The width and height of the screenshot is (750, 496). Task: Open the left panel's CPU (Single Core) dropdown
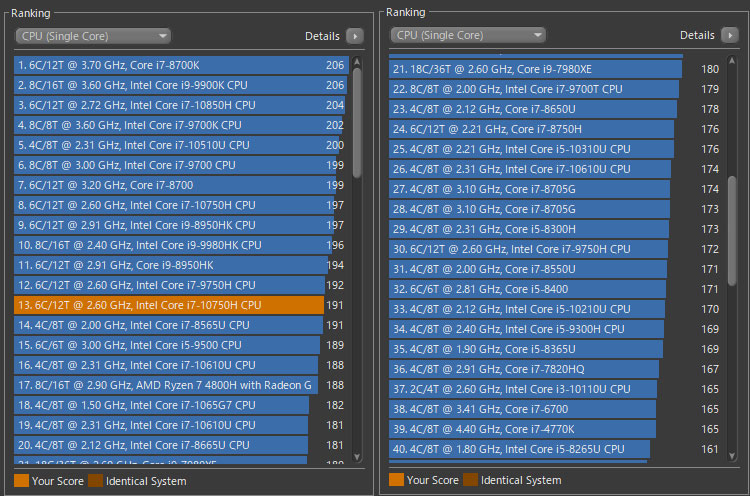coord(93,36)
